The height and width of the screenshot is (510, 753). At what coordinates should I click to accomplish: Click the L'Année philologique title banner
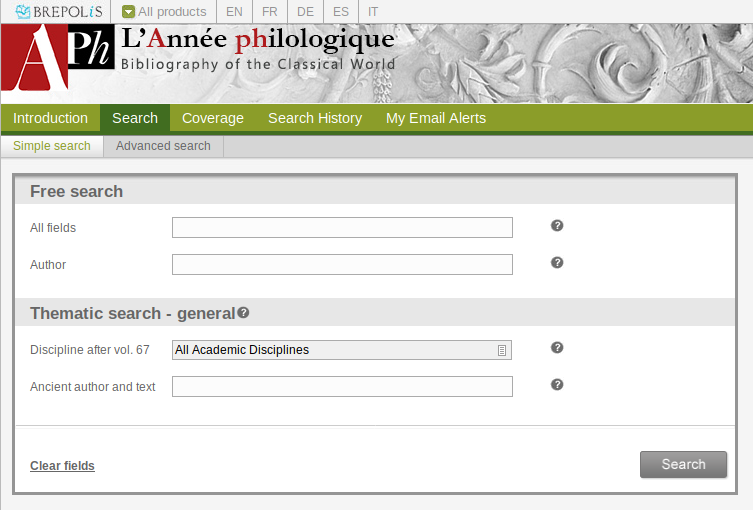(258, 49)
